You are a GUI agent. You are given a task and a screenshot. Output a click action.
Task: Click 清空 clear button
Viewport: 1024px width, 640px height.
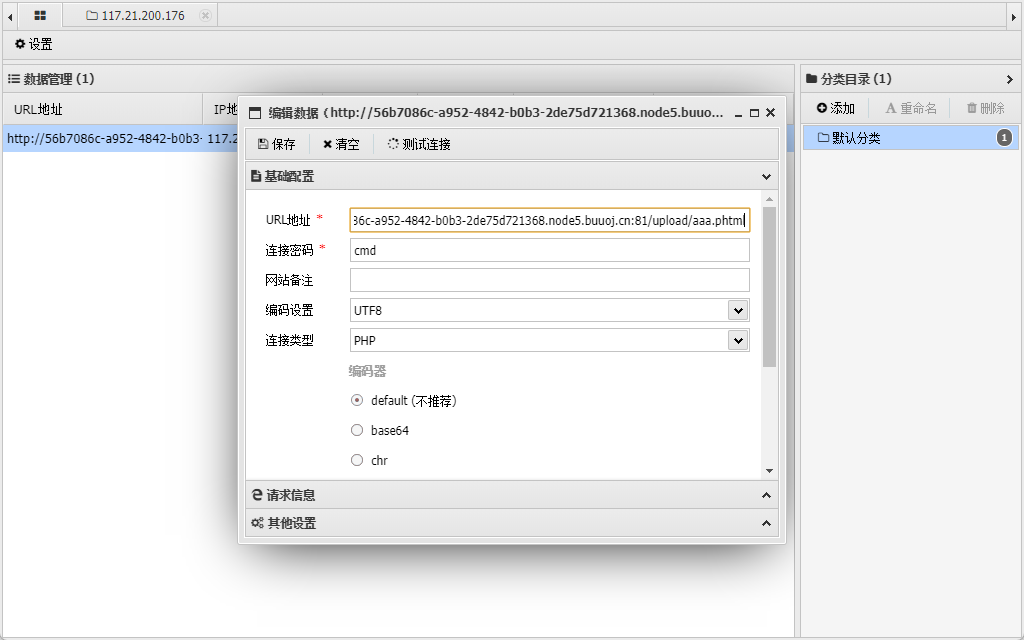[341, 144]
